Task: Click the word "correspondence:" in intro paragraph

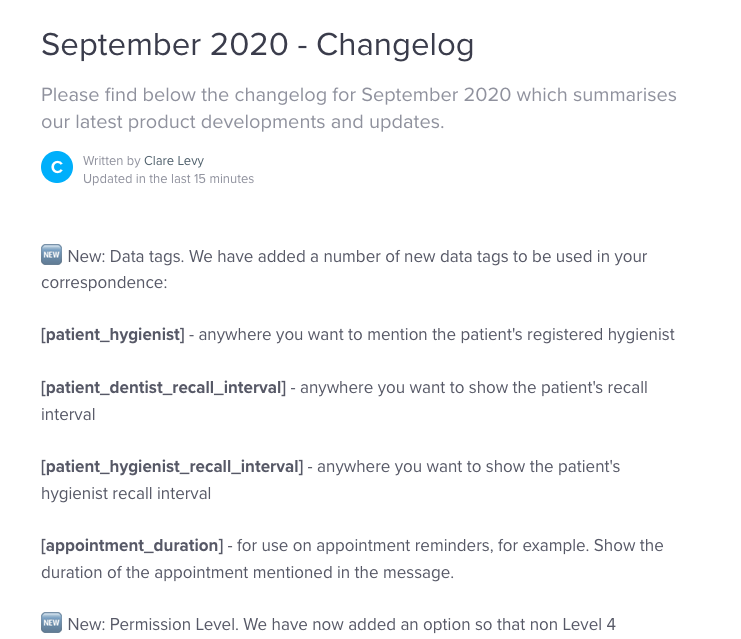Action: pyautogui.click(x=104, y=282)
